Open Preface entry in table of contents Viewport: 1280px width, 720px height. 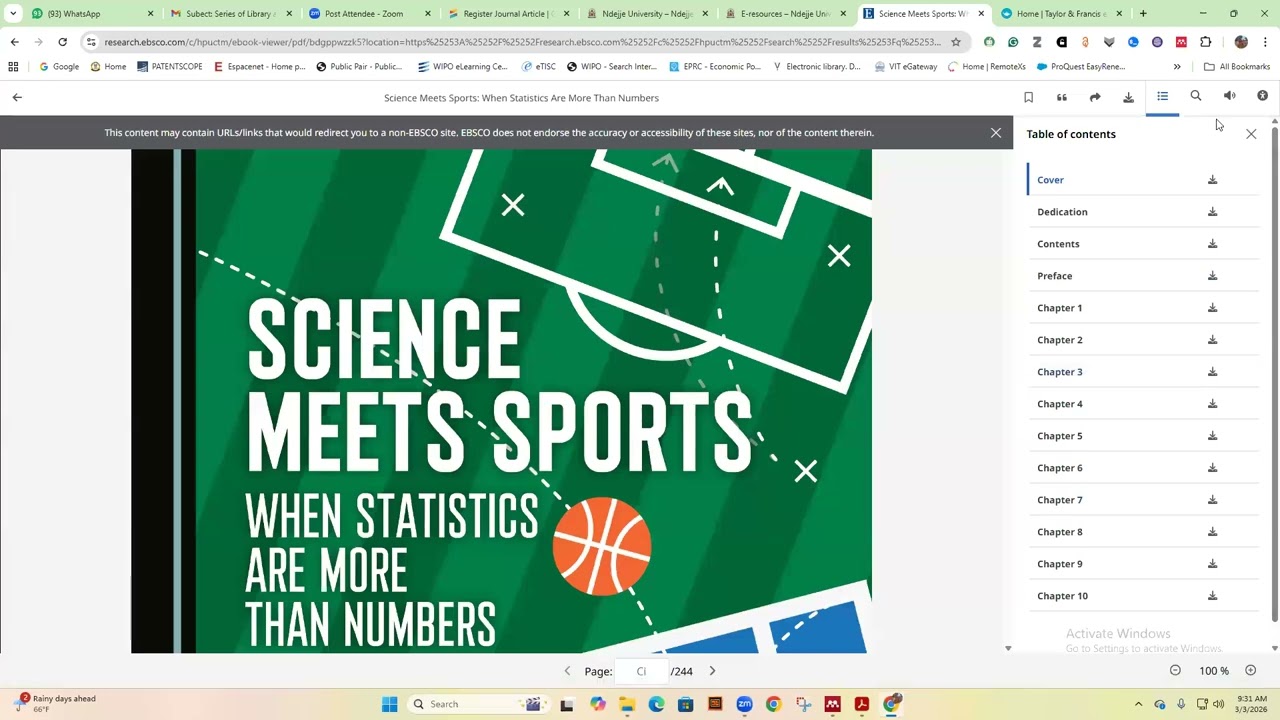(1054, 276)
